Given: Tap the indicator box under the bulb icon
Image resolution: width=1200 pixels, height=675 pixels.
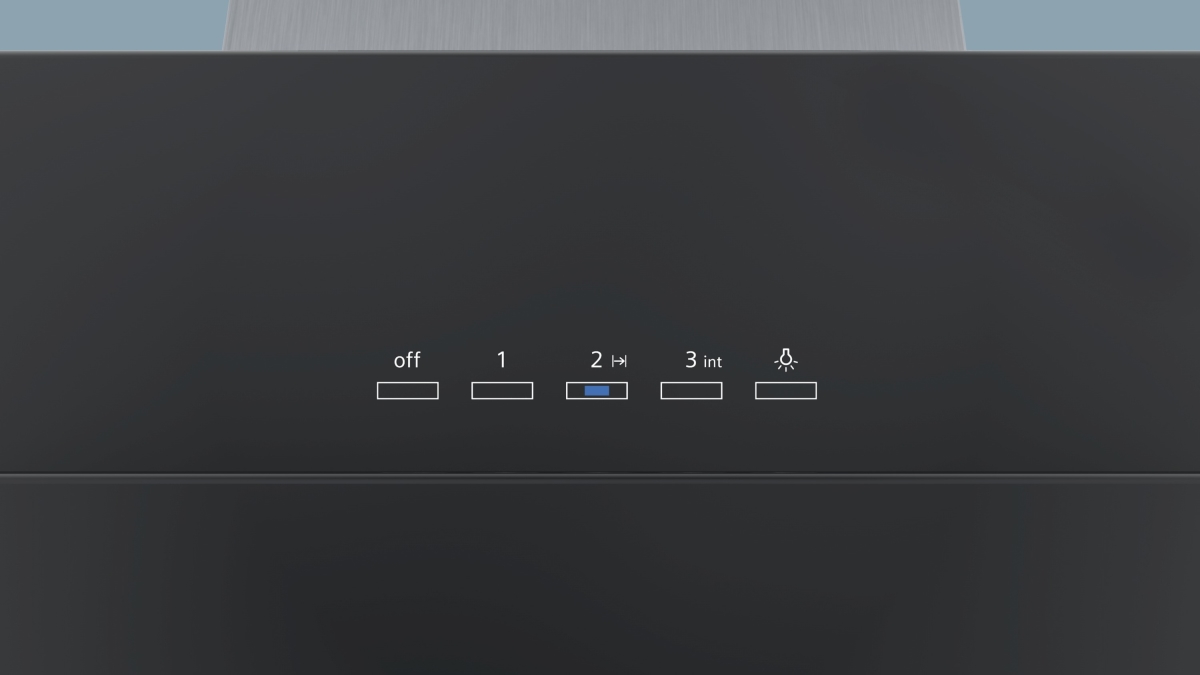Looking at the screenshot, I should [786, 391].
